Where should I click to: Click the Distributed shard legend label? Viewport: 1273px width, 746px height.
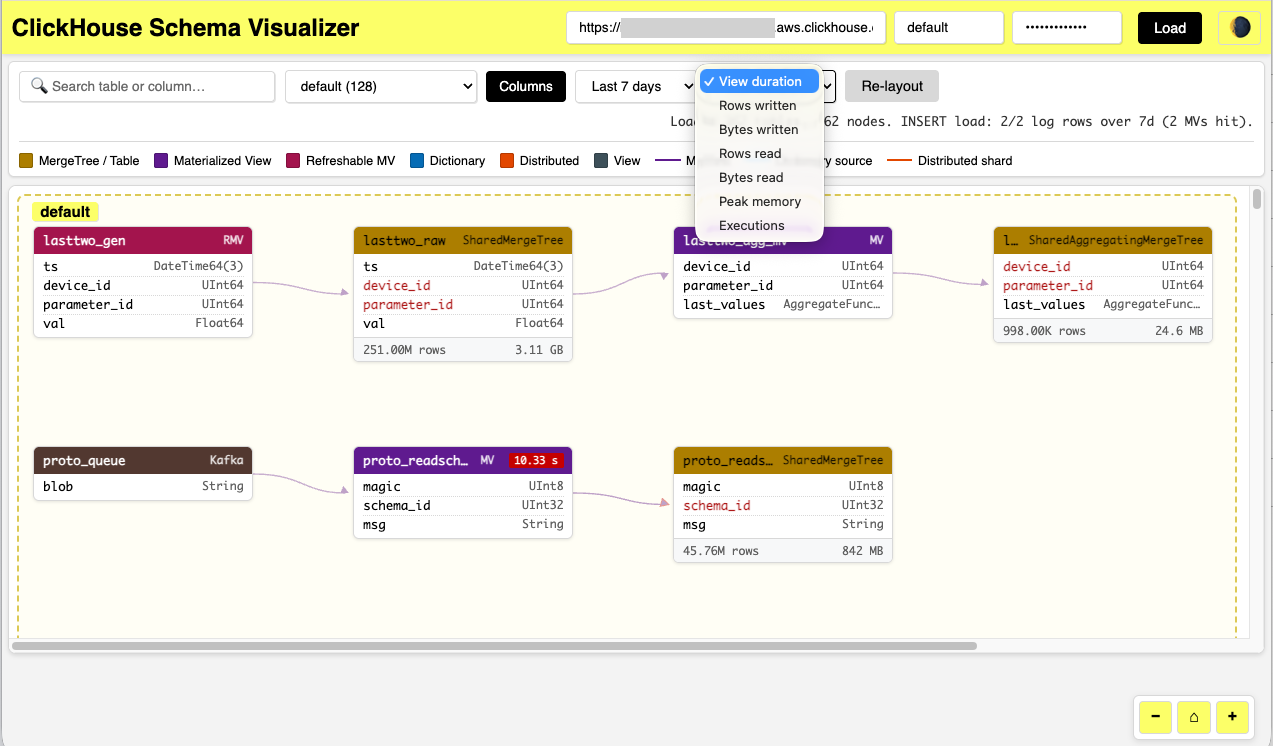click(x=965, y=160)
